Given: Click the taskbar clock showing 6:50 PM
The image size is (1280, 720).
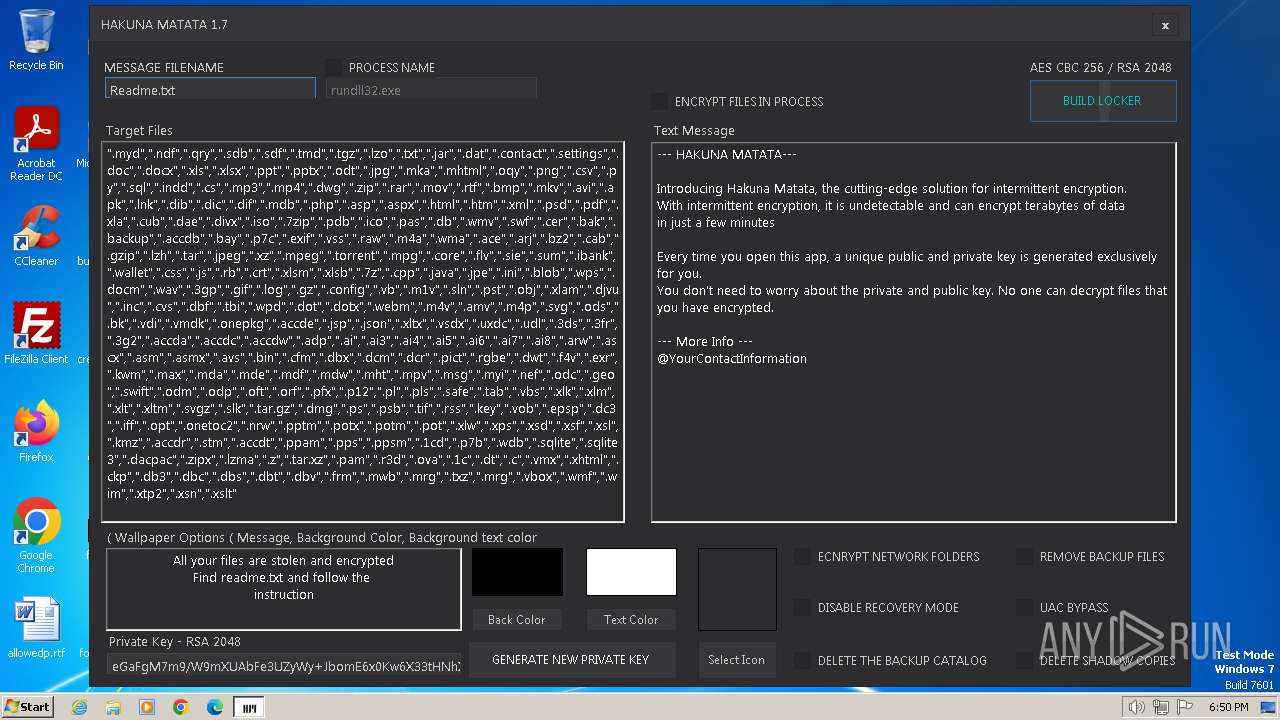Looking at the screenshot, I should [1228, 707].
